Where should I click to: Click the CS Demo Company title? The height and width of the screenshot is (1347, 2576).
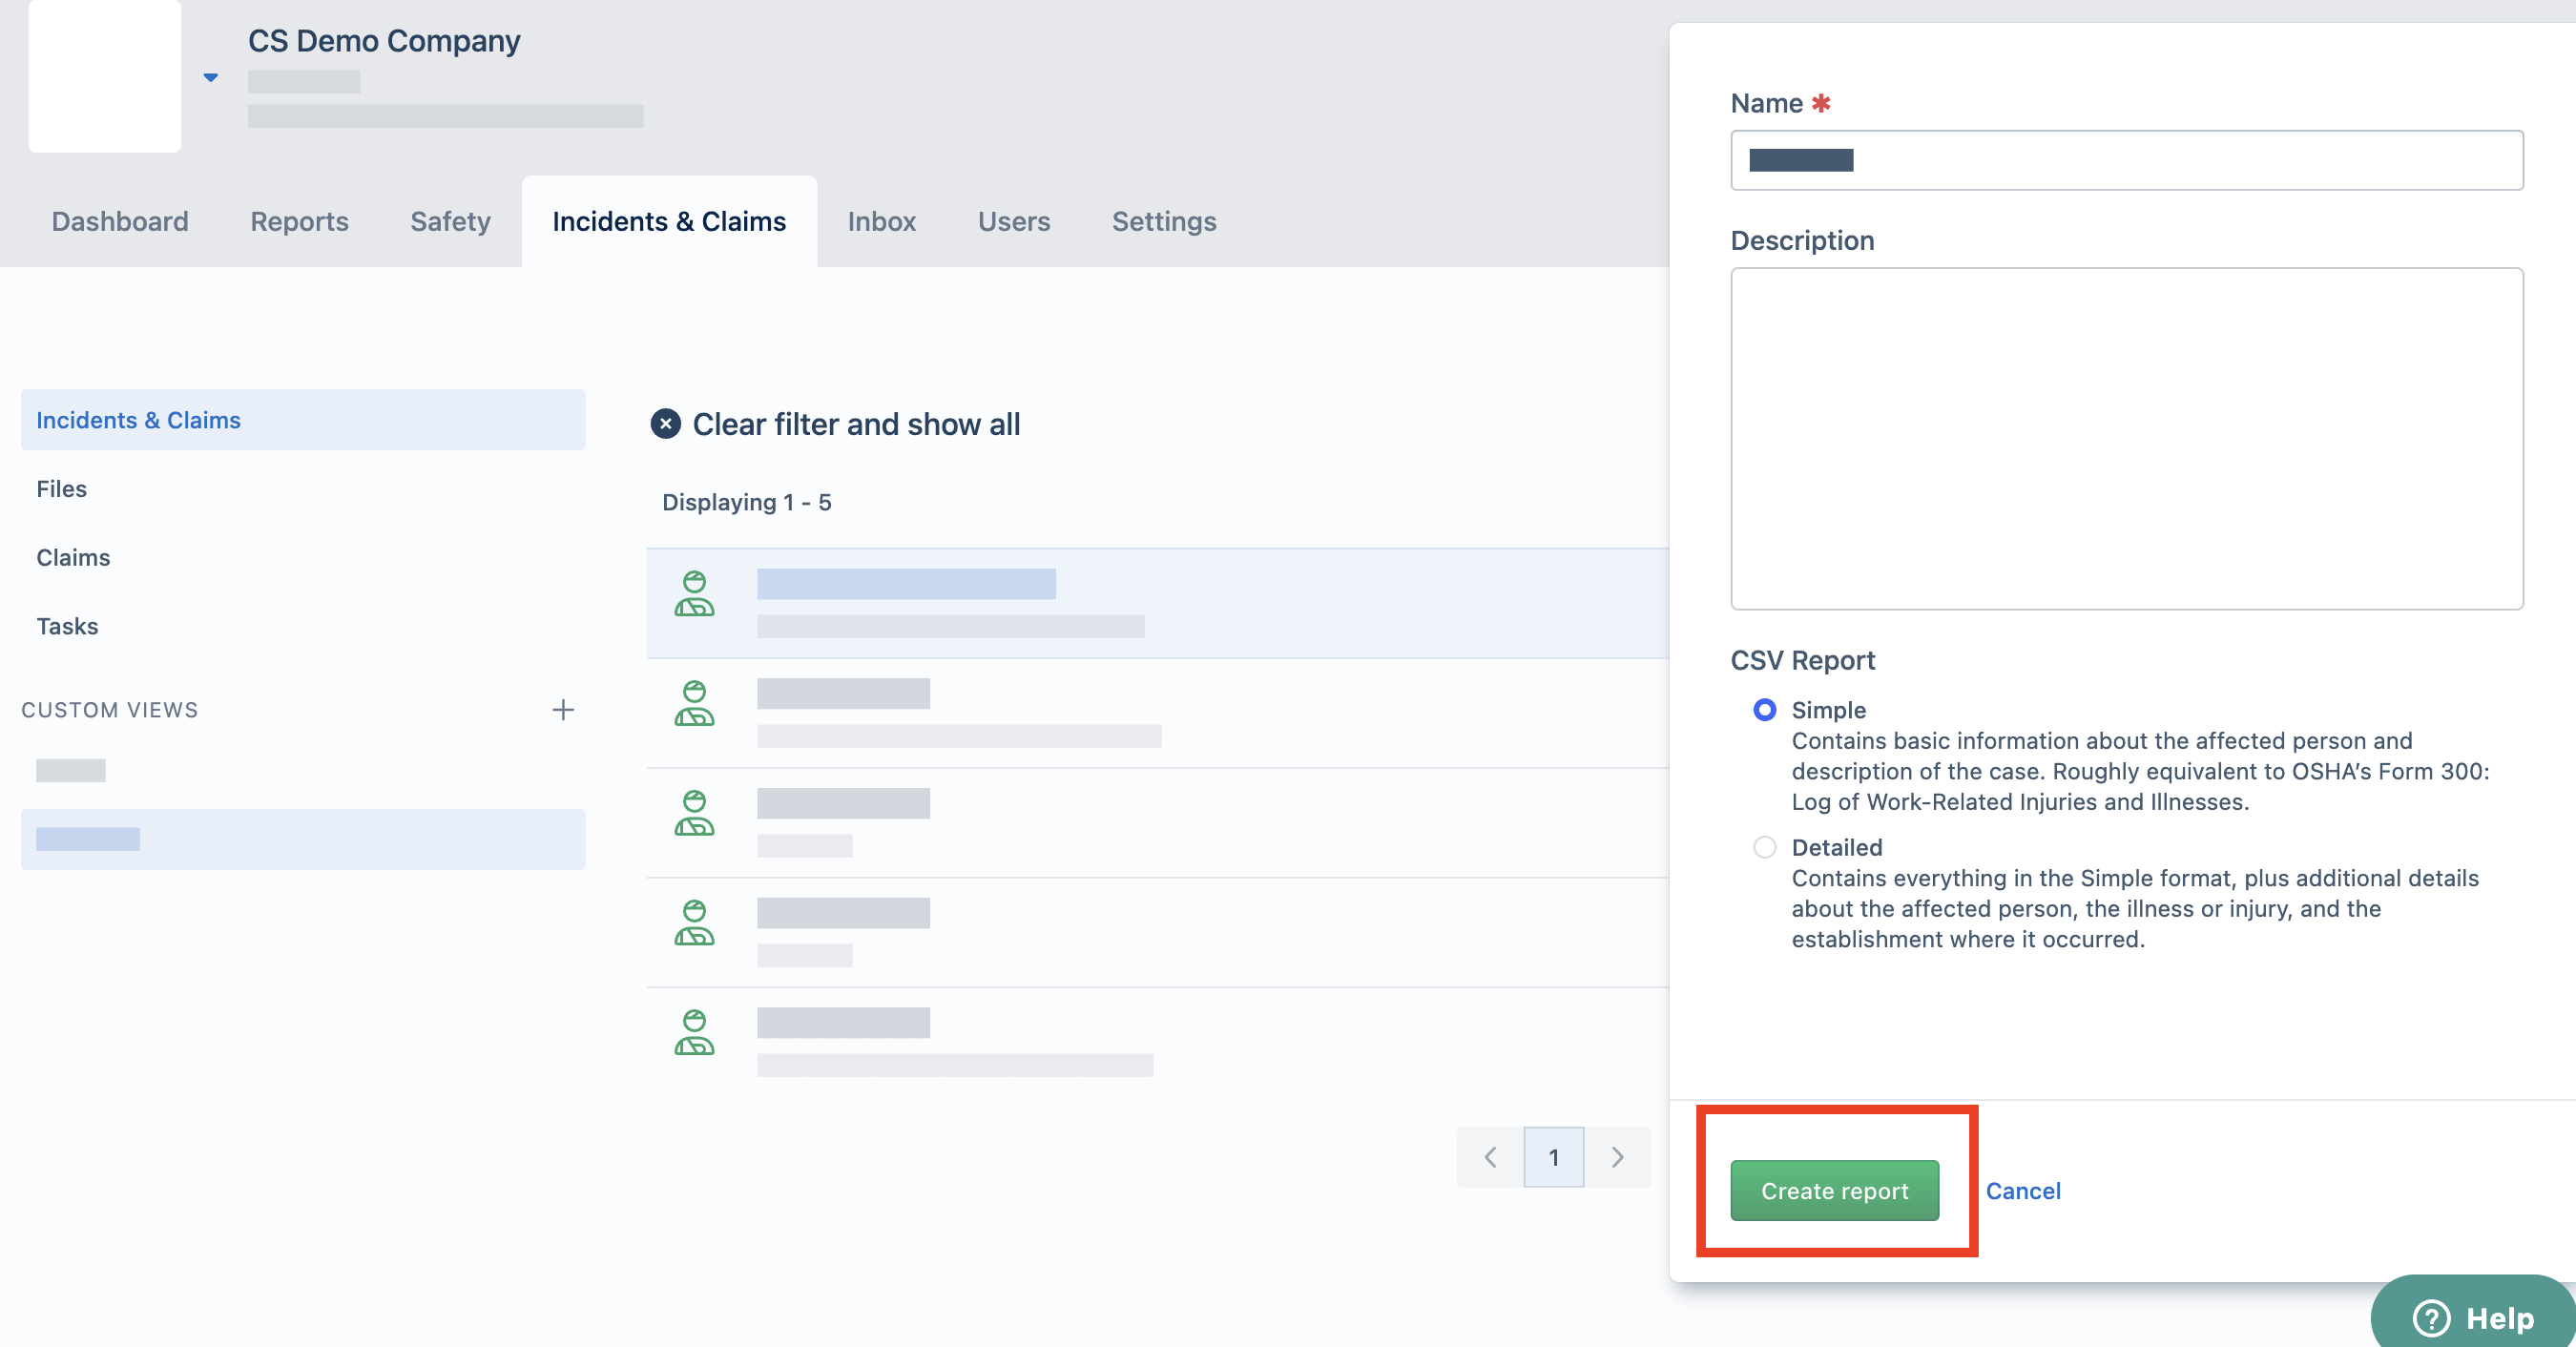point(384,41)
